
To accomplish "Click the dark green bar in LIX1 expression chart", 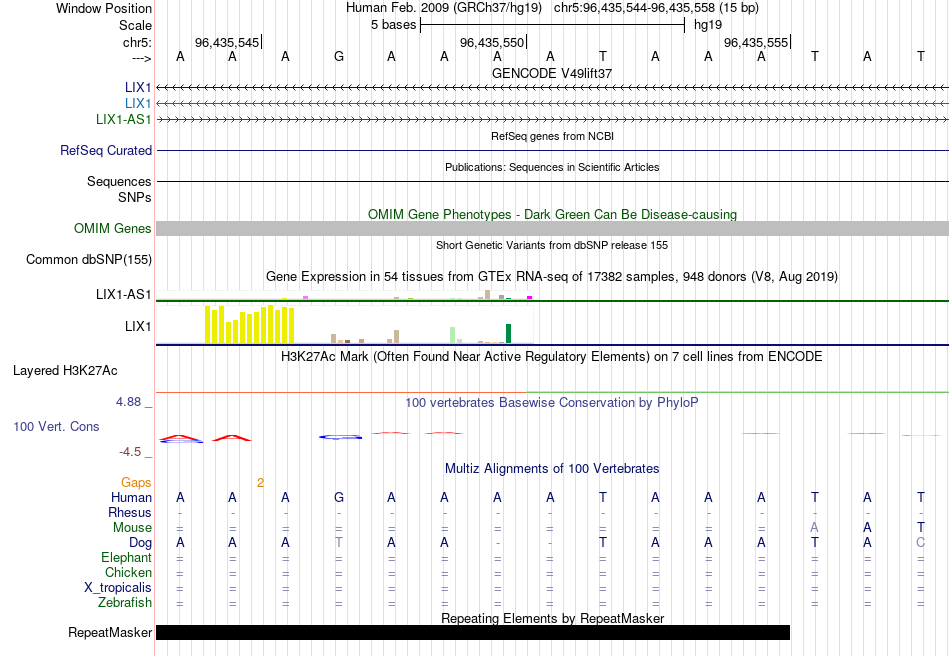I will pos(509,334).
